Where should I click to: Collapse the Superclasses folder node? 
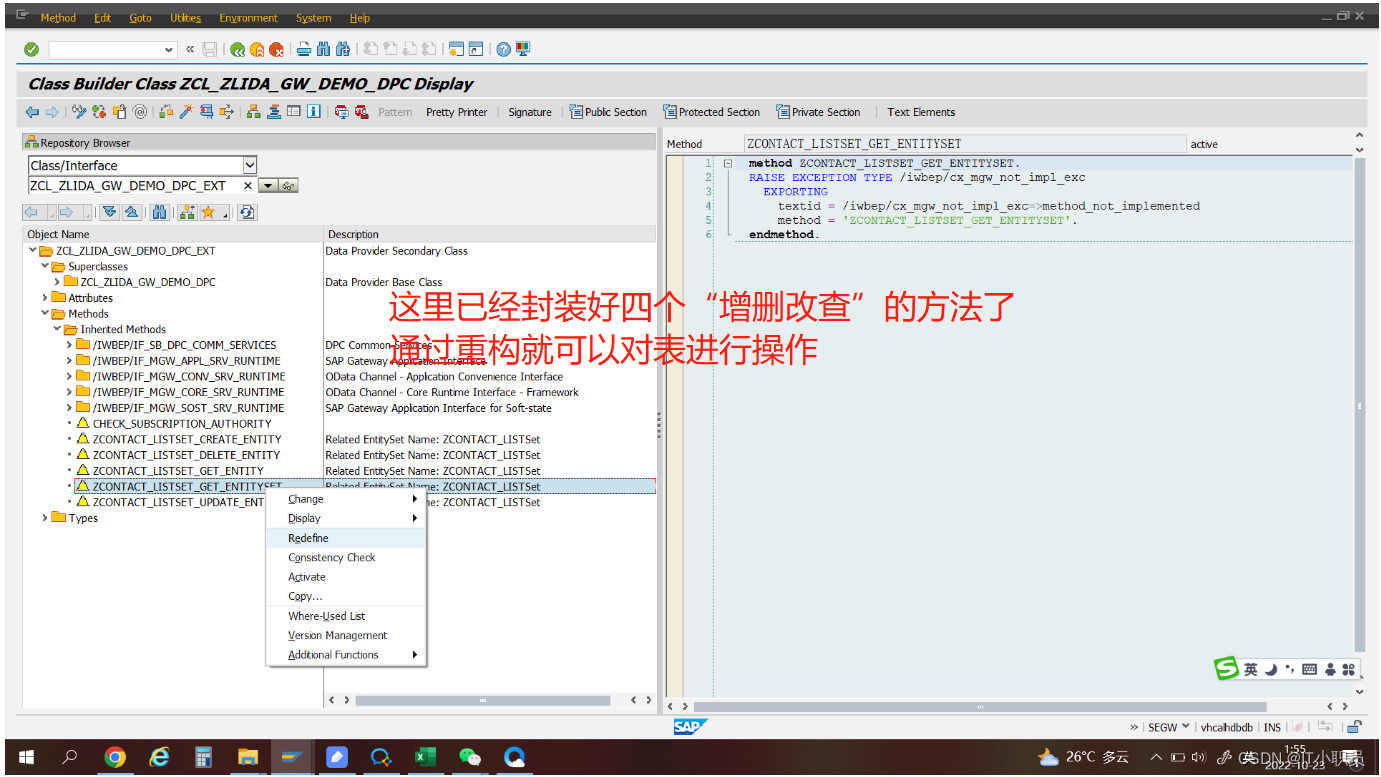pos(45,267)
